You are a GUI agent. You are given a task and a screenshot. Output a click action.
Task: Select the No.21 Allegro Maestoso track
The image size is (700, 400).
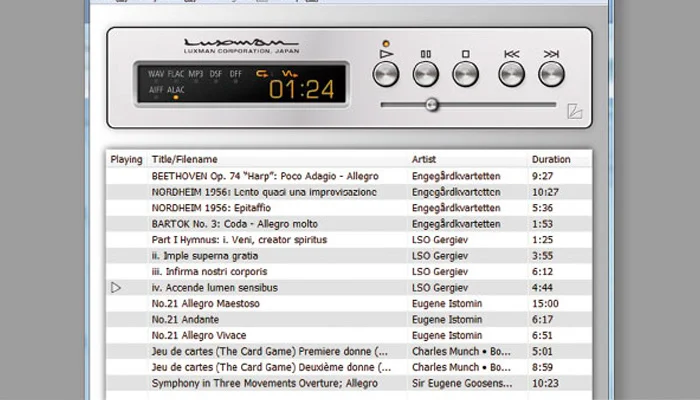(x=205, y=304)
